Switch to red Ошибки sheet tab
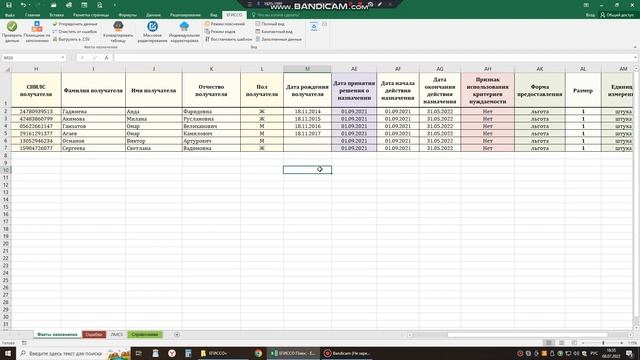 [94, 334]
